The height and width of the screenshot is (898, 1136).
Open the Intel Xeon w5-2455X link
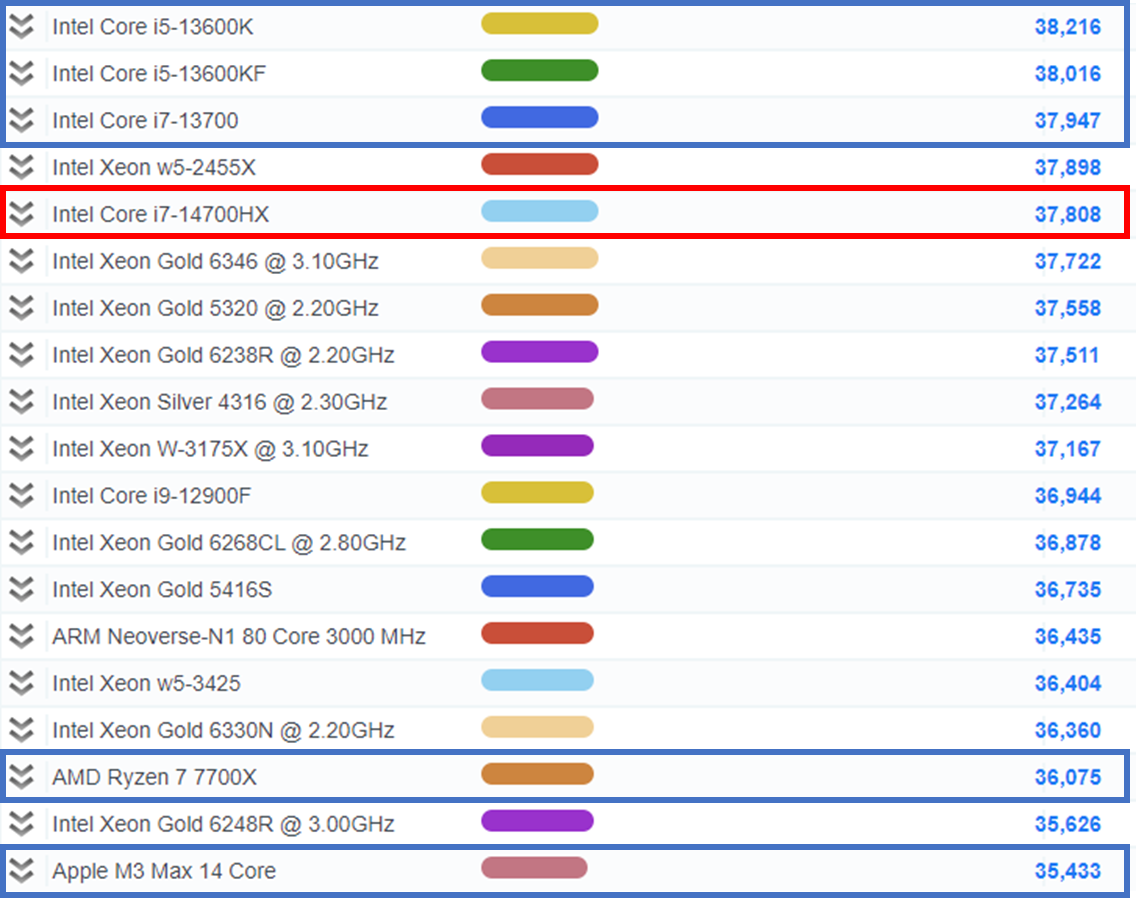[154, 167]
